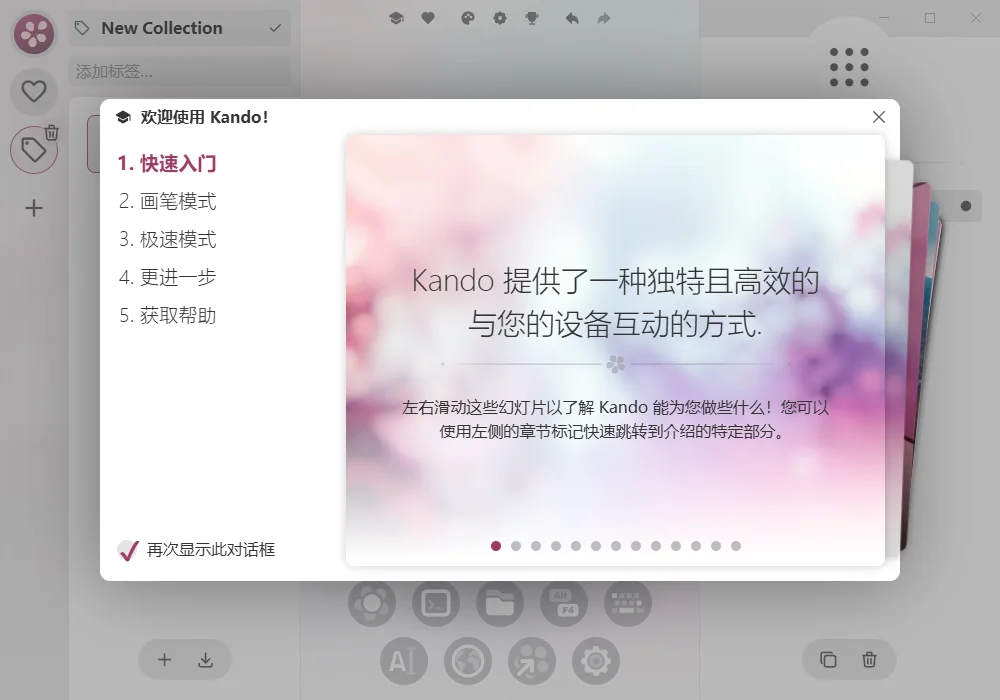Pick the submenu flower item type
The image size is (1000, 700).
[x=372, y=602]
